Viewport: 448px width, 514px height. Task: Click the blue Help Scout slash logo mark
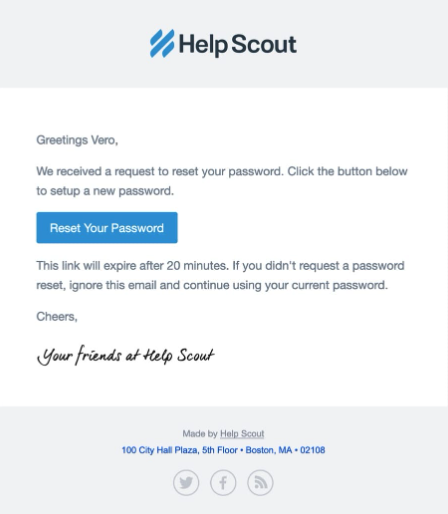click(x=162, y=43)
